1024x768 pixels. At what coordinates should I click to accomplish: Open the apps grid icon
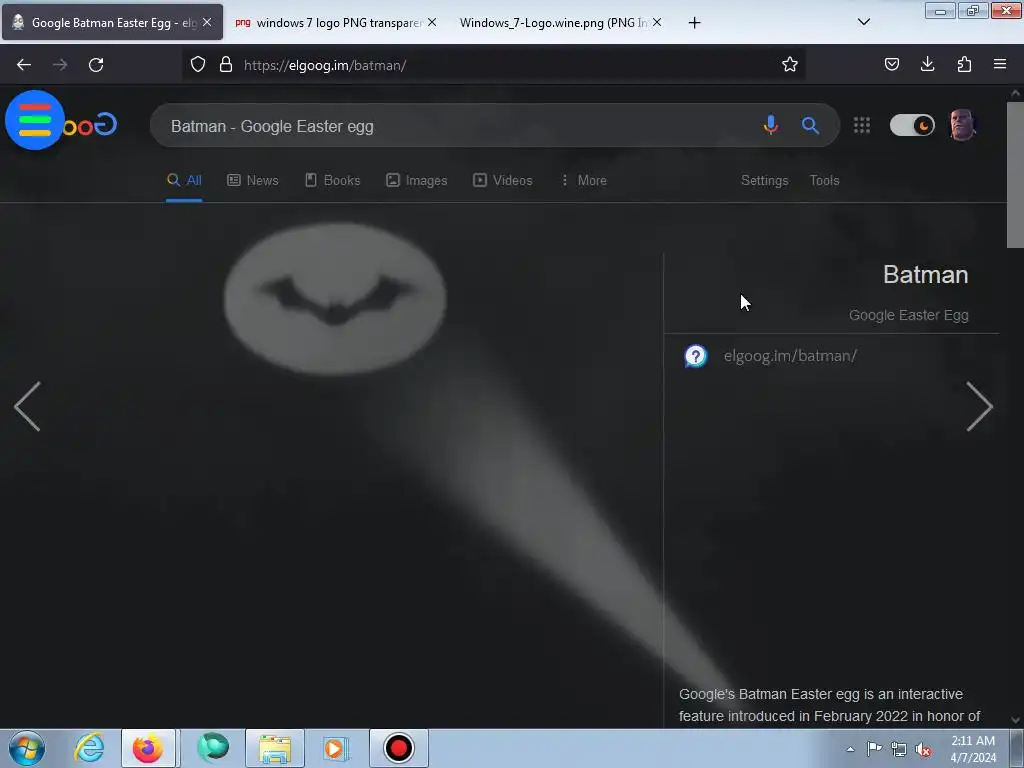click(862, 125)
